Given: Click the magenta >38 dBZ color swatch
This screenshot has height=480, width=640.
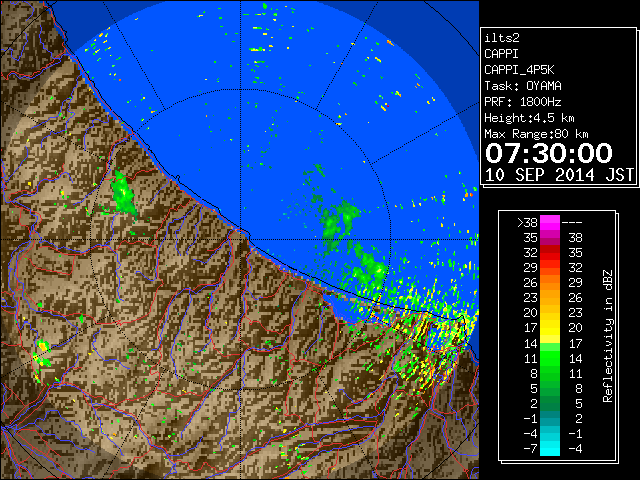Looking at the screenshot, I should pyautogui.click(x=550, y=223).
